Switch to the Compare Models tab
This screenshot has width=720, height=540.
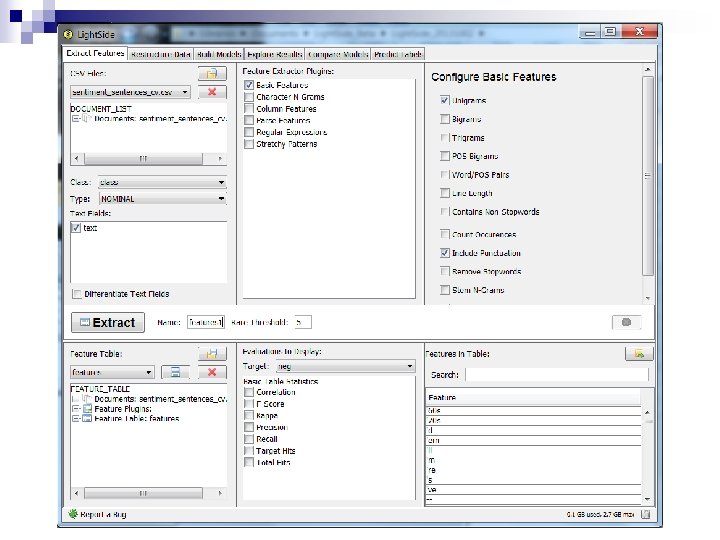point(338,54)
